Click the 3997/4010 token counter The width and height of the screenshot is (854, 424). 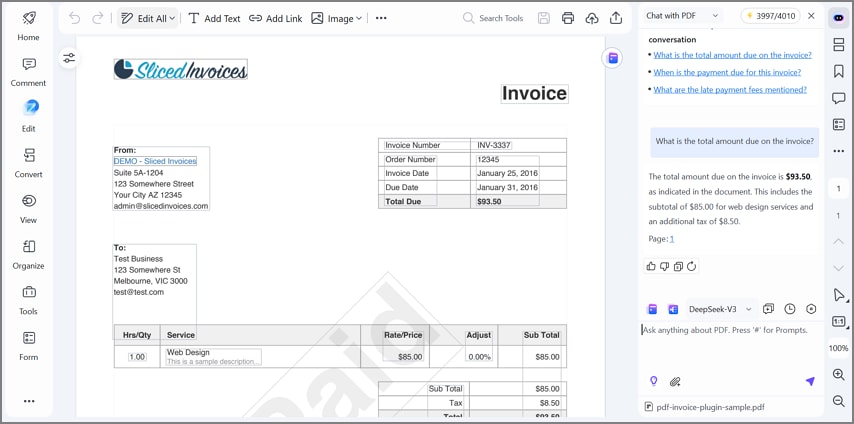(x=770, y=16)
